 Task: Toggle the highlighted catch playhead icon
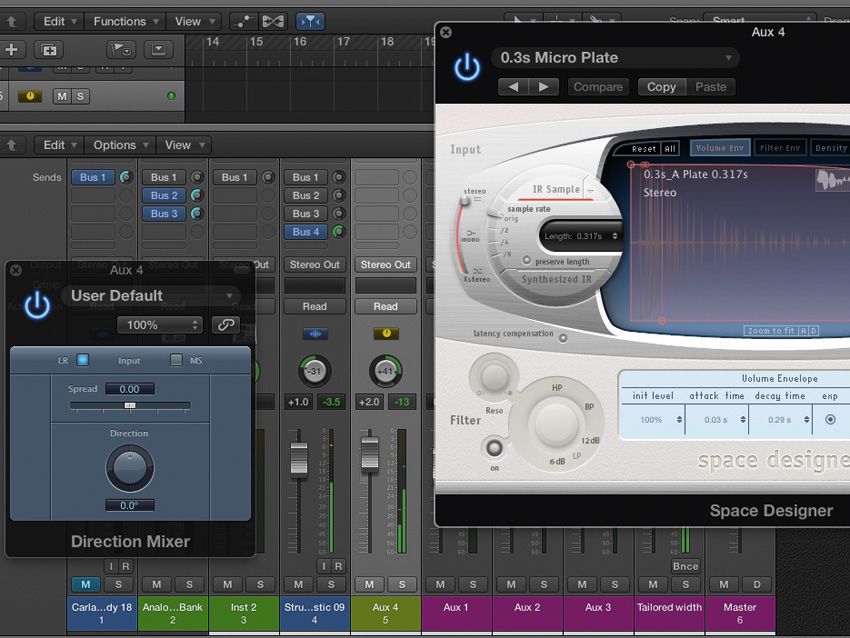(x=311, y=21)
